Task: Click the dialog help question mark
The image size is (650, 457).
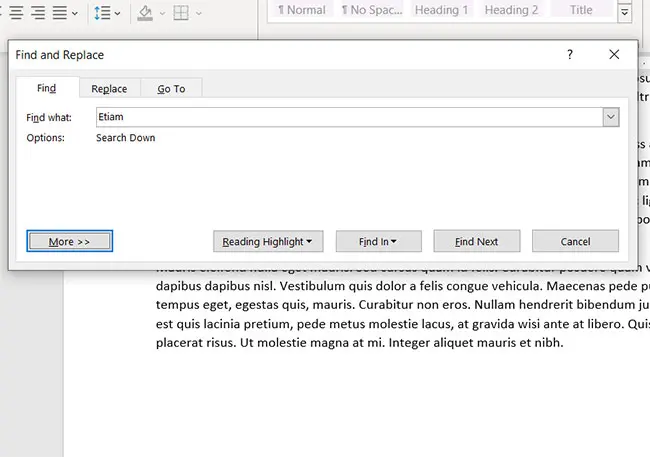Action: (570, 55)
